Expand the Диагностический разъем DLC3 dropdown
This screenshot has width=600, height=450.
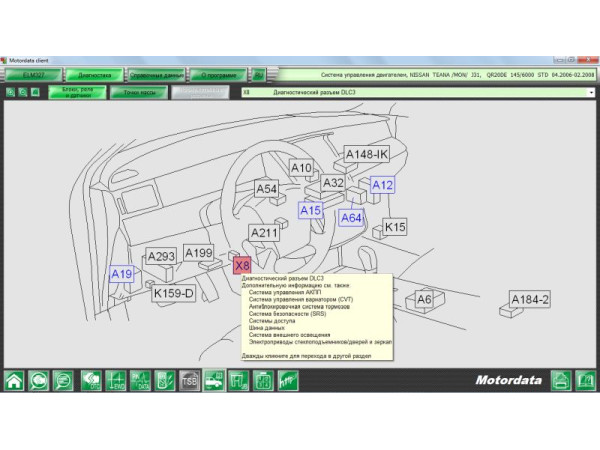click(591, 92)
